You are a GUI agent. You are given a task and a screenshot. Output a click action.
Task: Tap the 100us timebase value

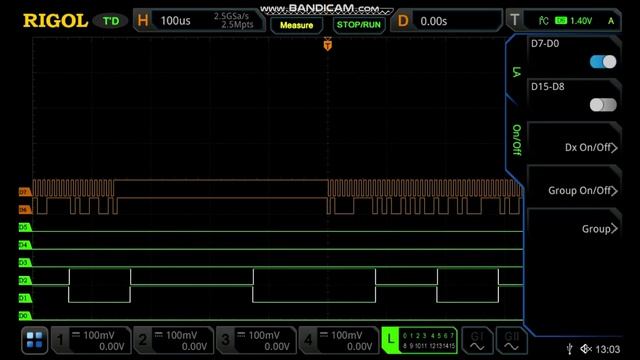tap(176, 21)
